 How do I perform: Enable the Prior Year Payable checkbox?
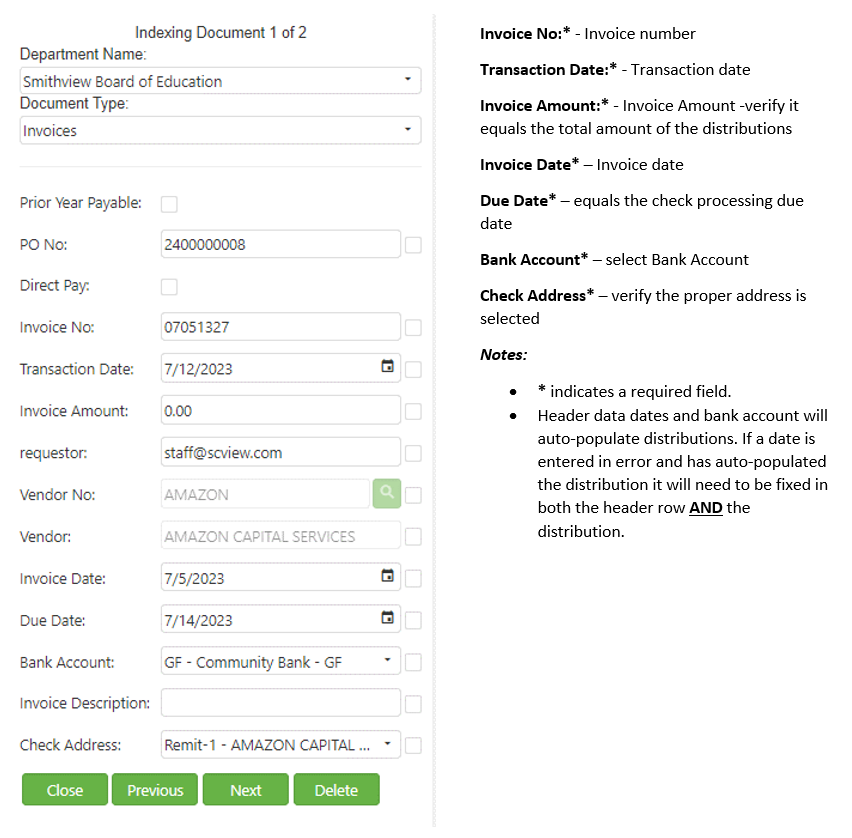pyautogui.click(x=169, y=204)
